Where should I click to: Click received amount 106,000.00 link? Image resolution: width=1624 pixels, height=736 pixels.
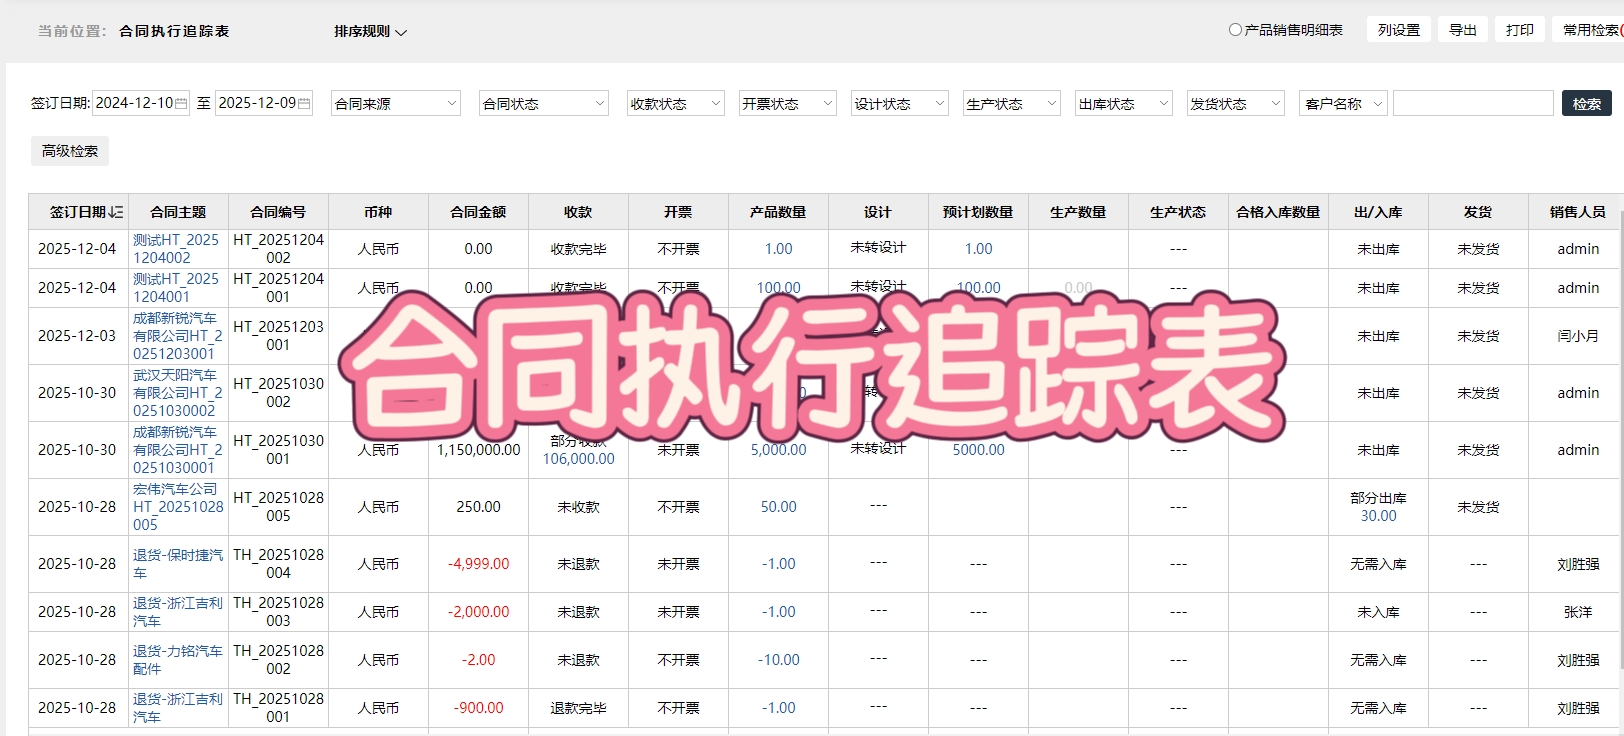578,459
